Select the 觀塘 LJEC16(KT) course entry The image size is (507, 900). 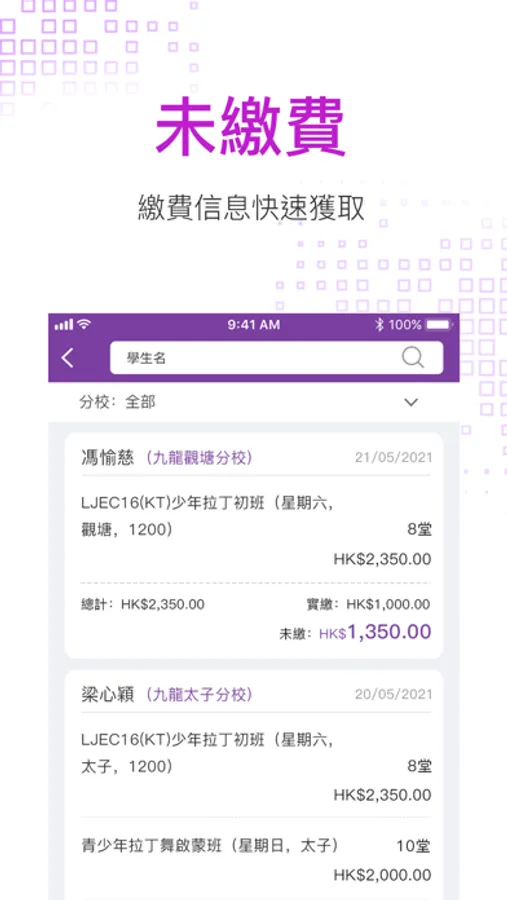(256, 531)
